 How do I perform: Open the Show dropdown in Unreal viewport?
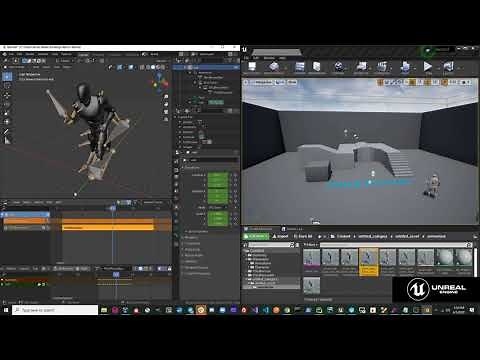[x=292, y=82]
